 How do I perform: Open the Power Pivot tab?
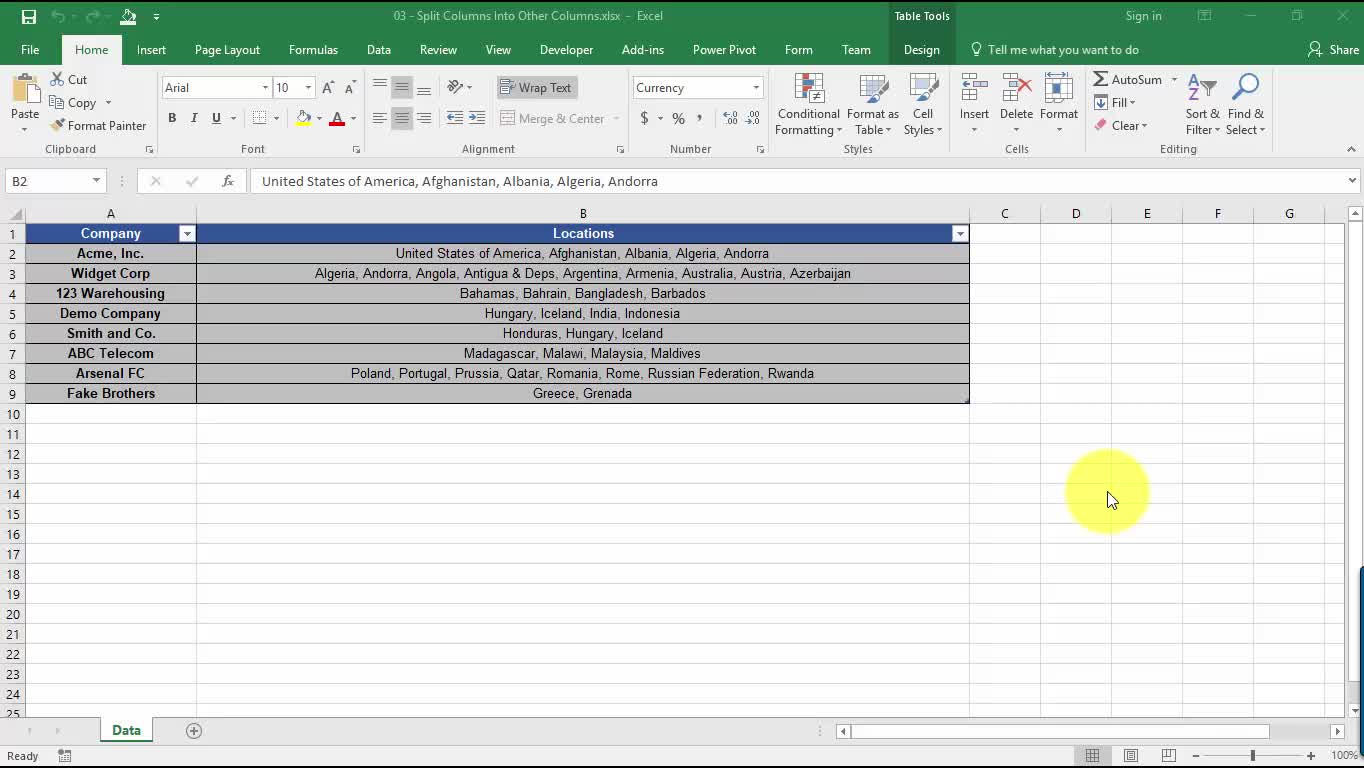coord(724,50)
